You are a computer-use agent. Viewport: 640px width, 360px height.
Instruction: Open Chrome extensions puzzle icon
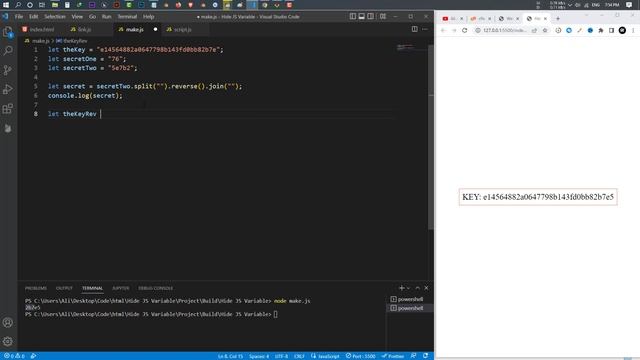coord(601,30)
